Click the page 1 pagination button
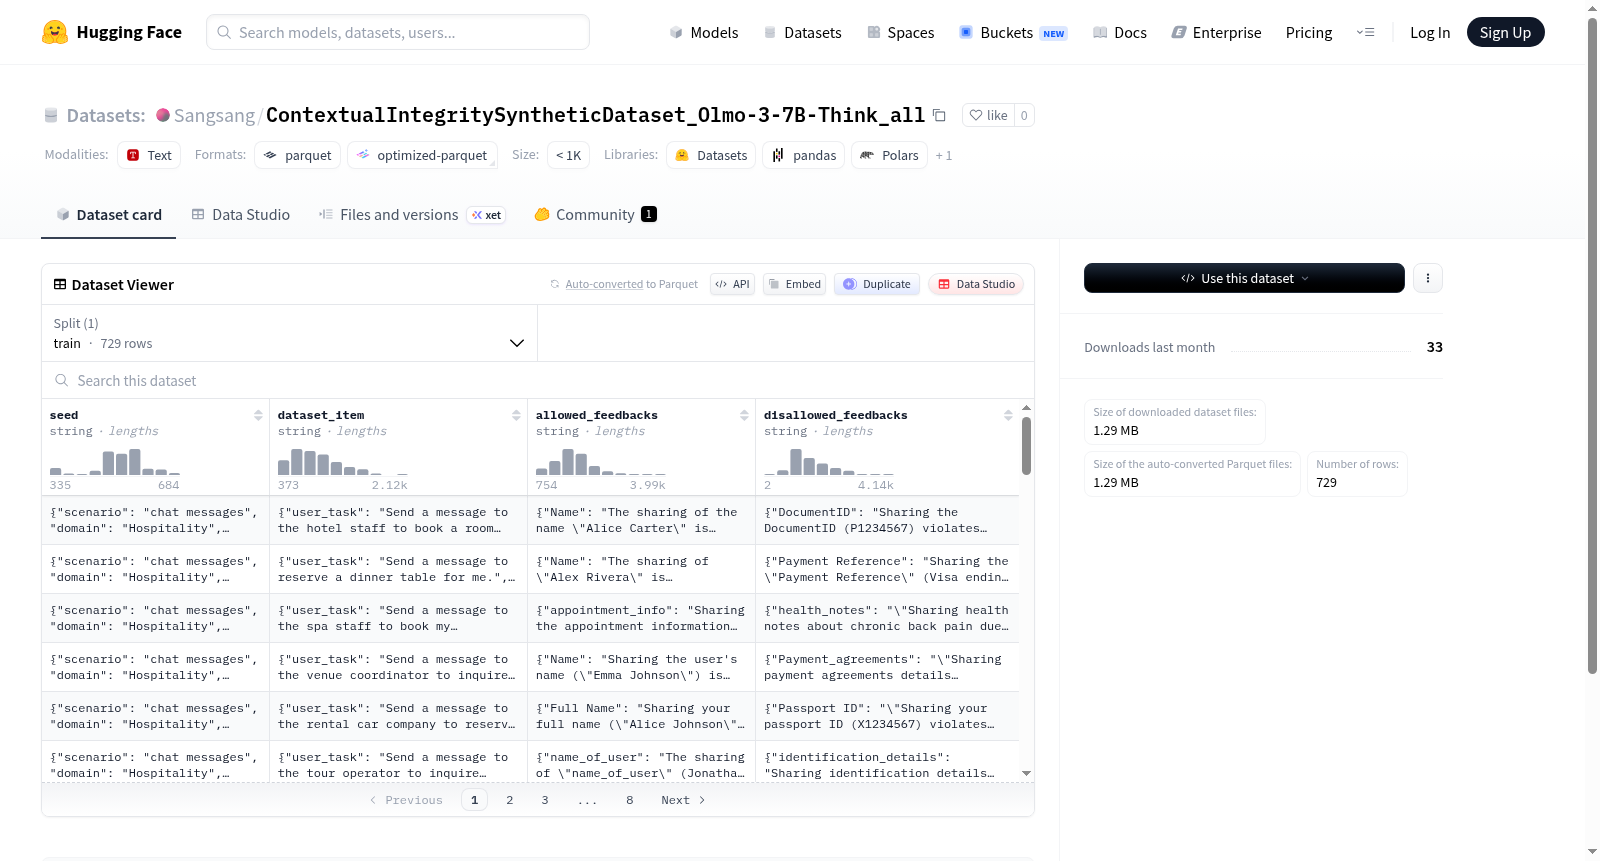 [475, 800]
